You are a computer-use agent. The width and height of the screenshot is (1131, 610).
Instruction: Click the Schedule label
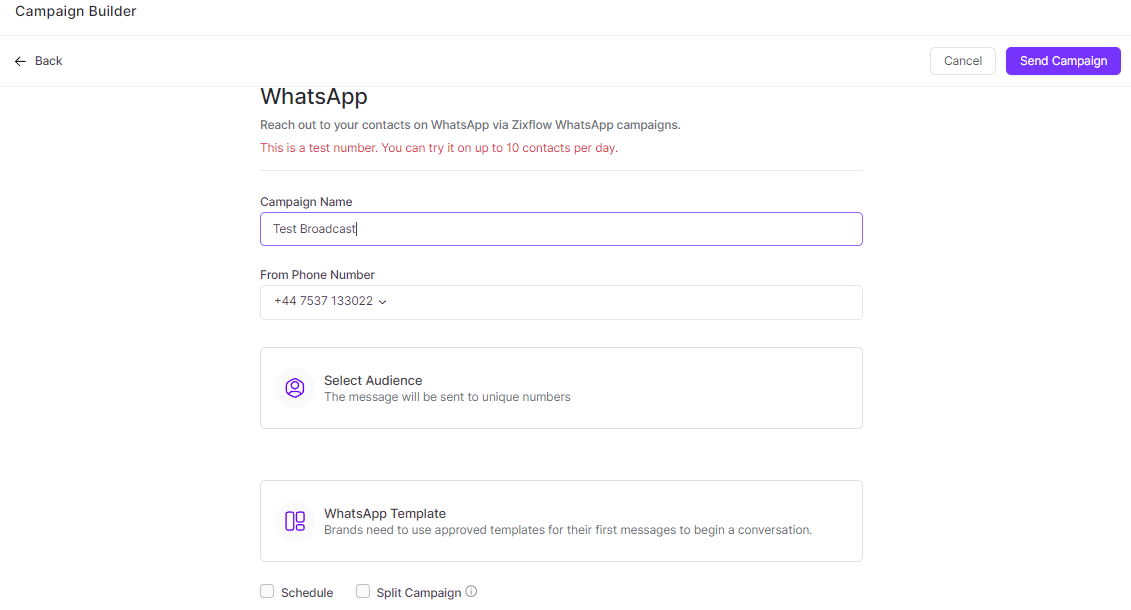click(x=305, y=592)
